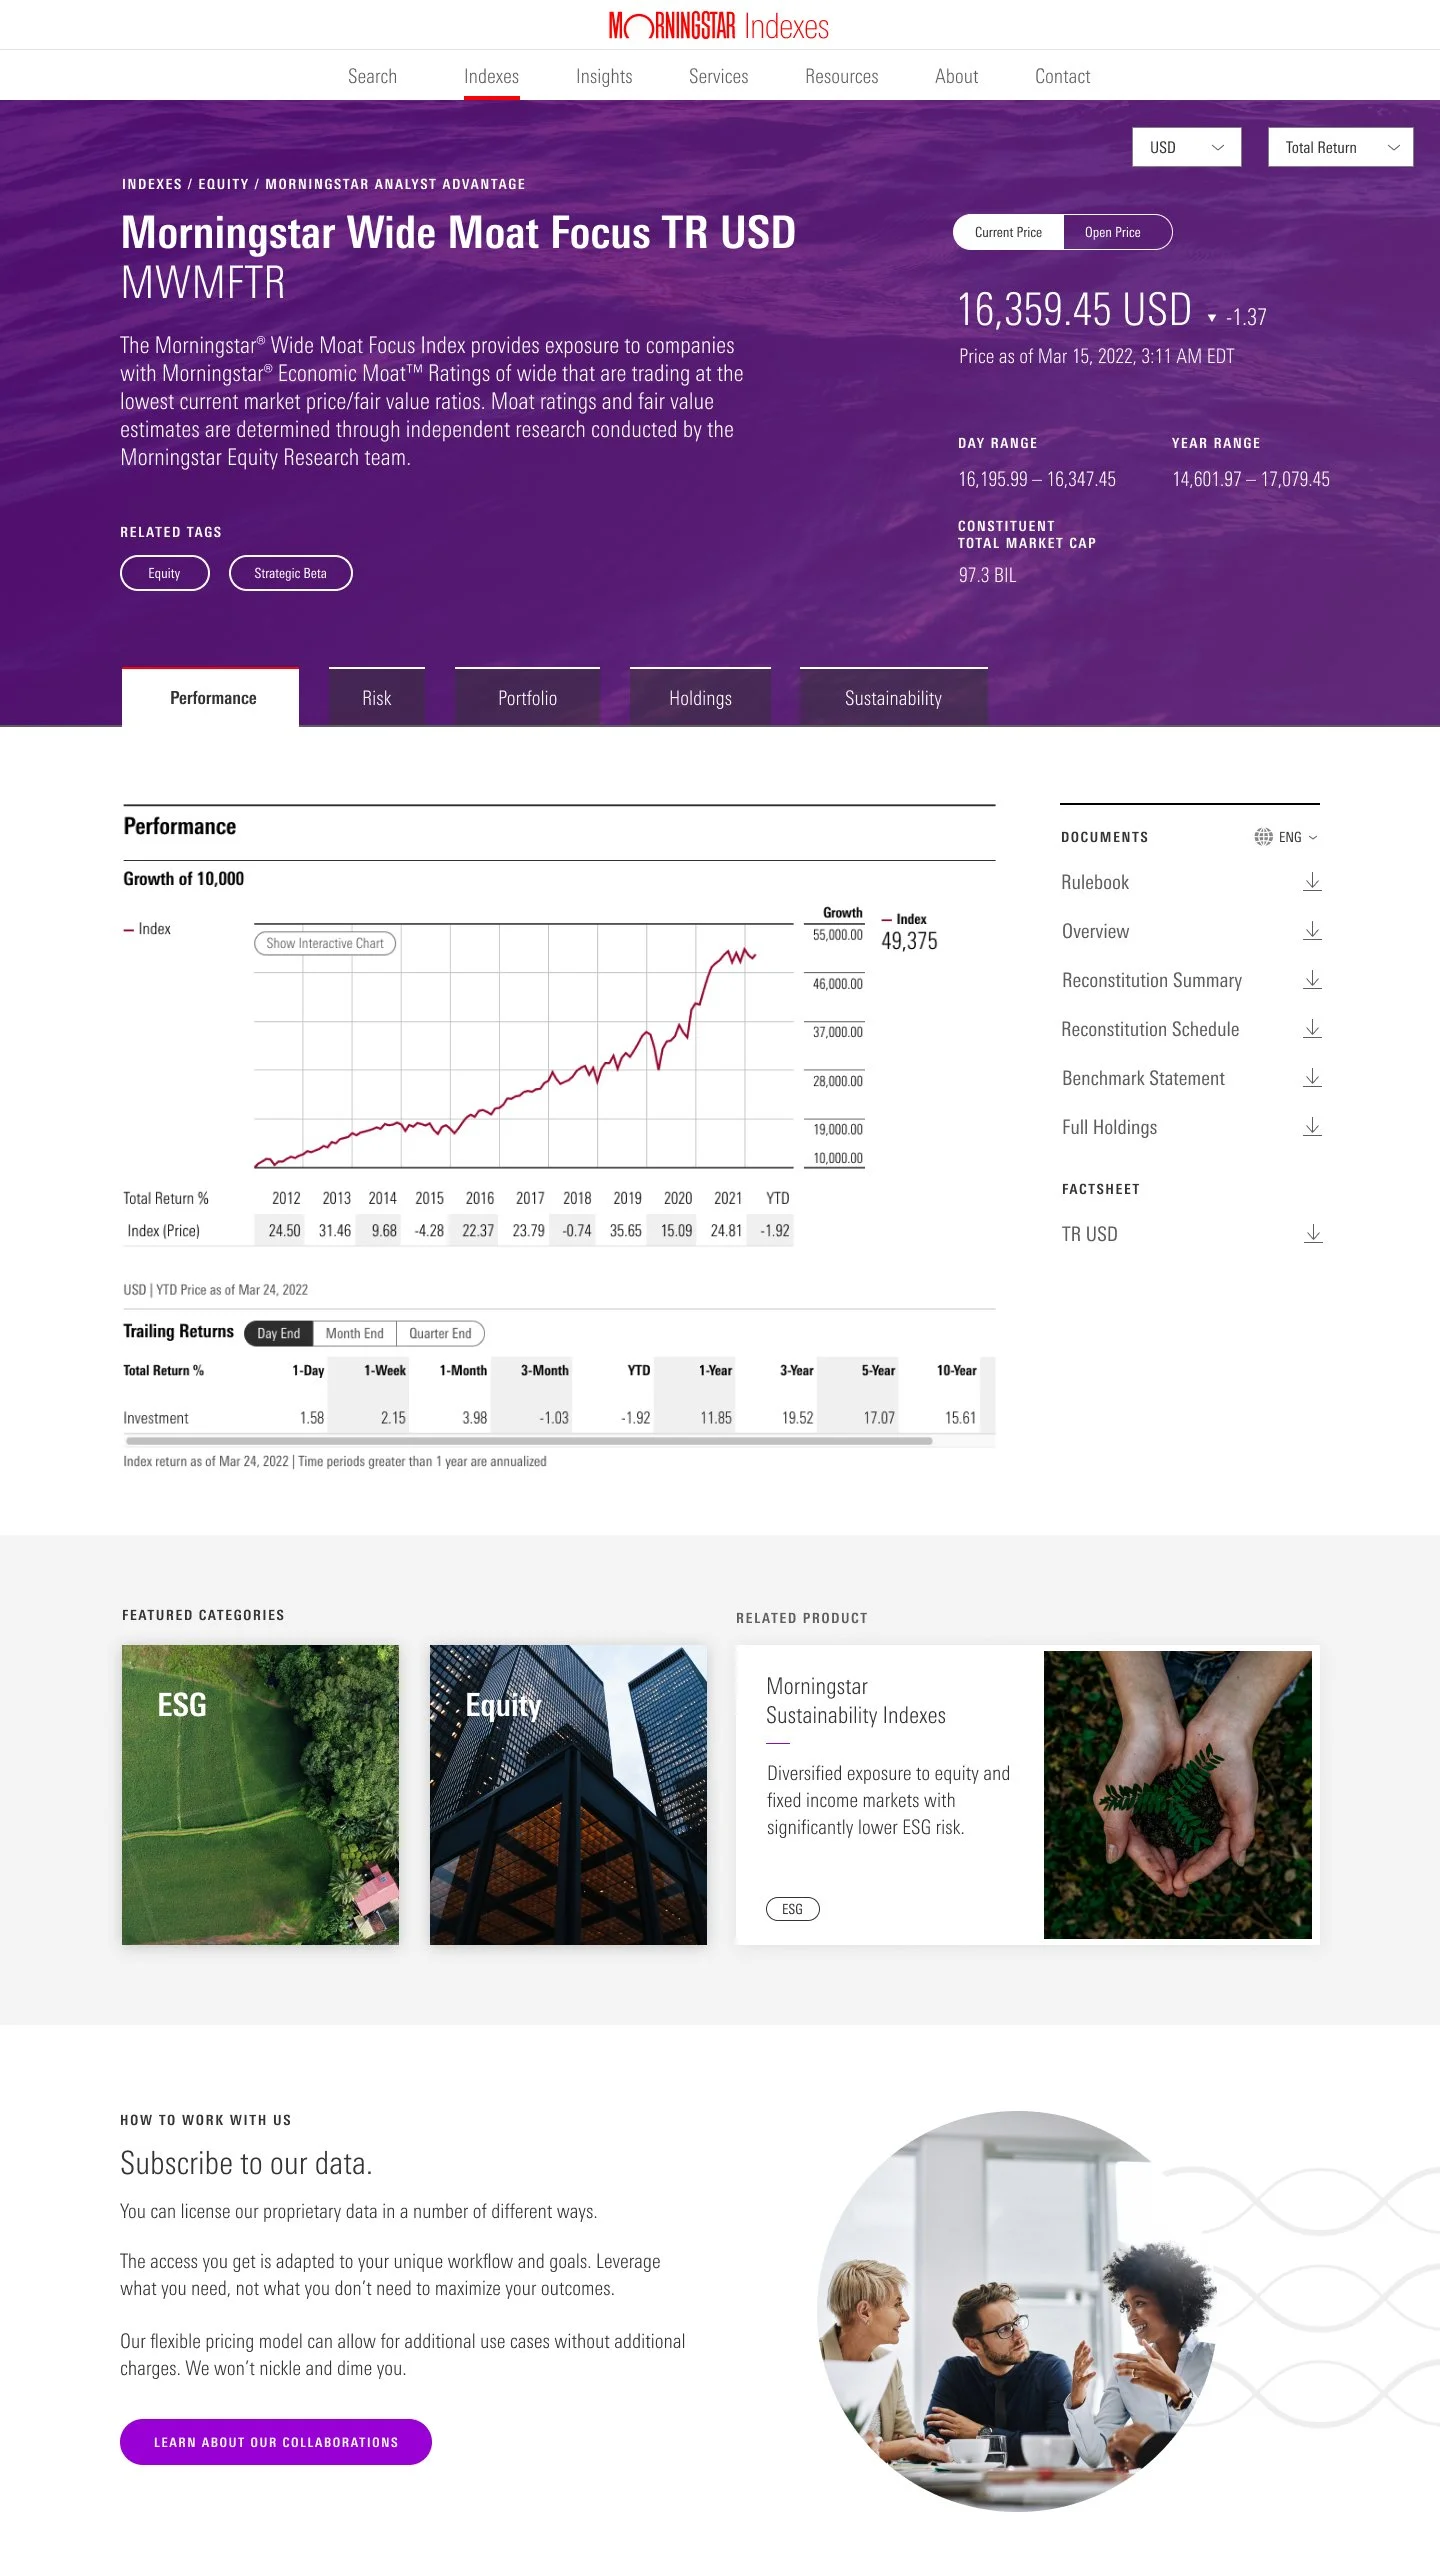Viewport: 1440px width, 2568px height.
Task: Download the Reconstitution Summary icon
Action: (1312, 980)
